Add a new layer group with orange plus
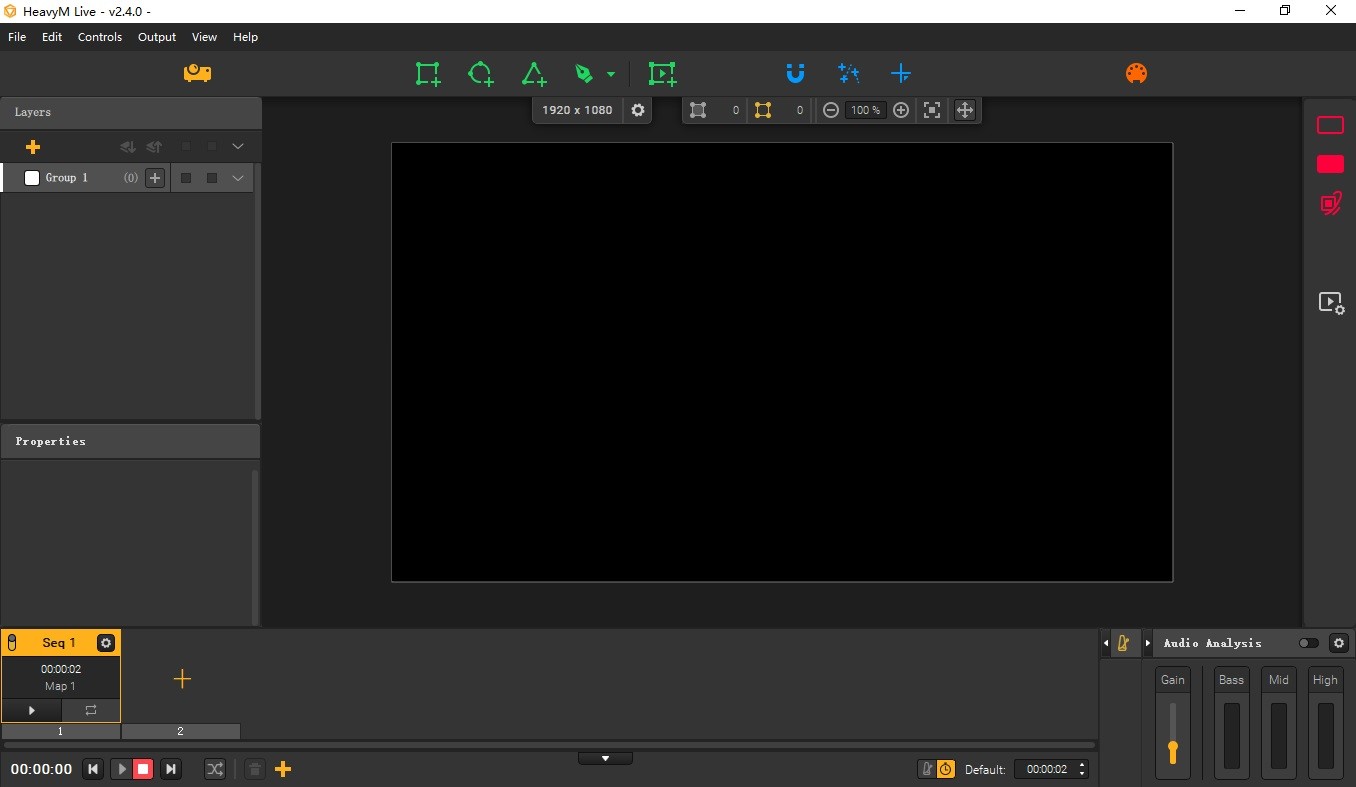The width and height of the screenshot is (1356, 787). click(x=33, y=147)
